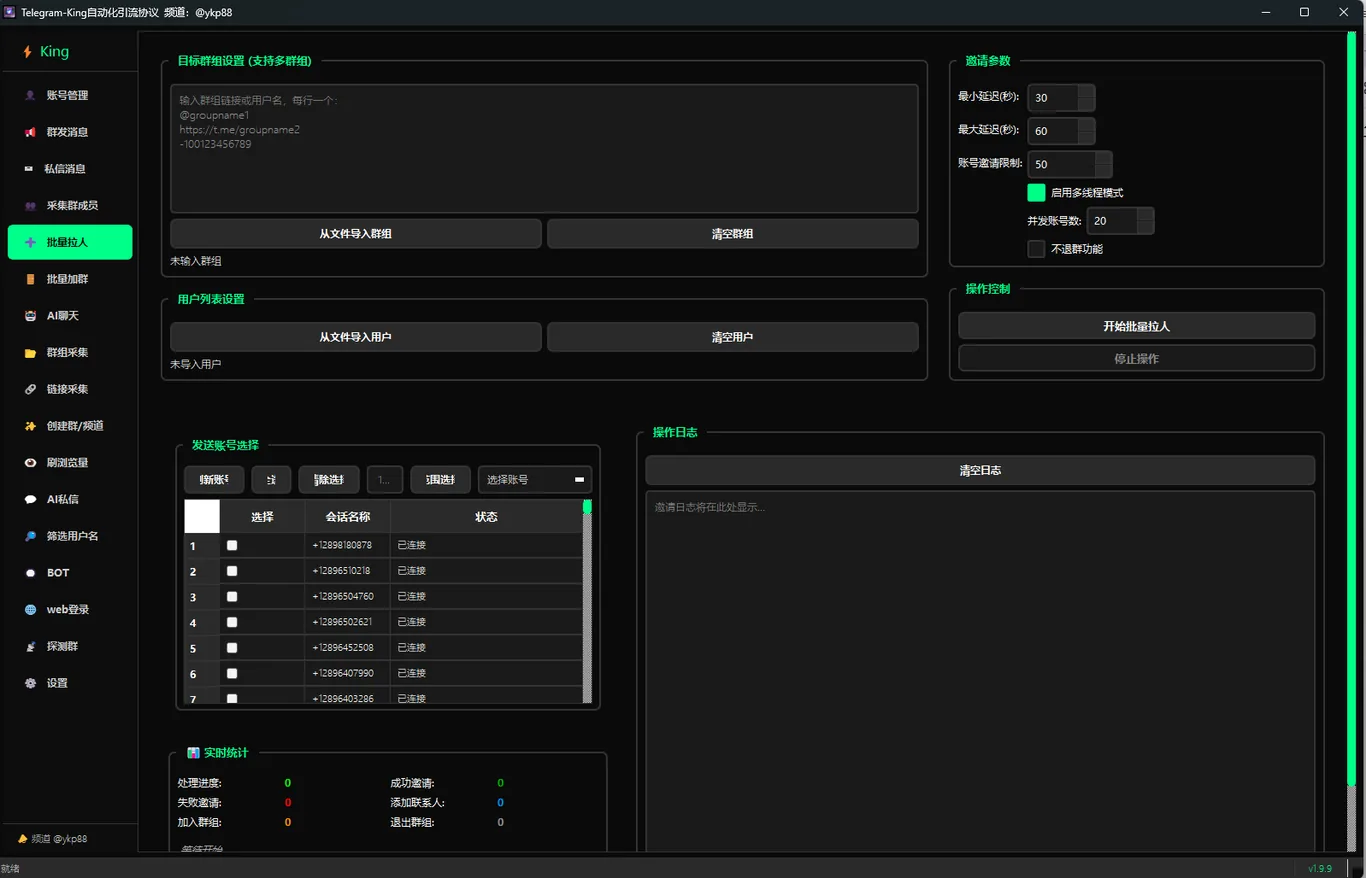This screenshot has height=878, width=1366.
Task: Increase the 并发账号数 spinner value
Action: tap(1145, 215)
